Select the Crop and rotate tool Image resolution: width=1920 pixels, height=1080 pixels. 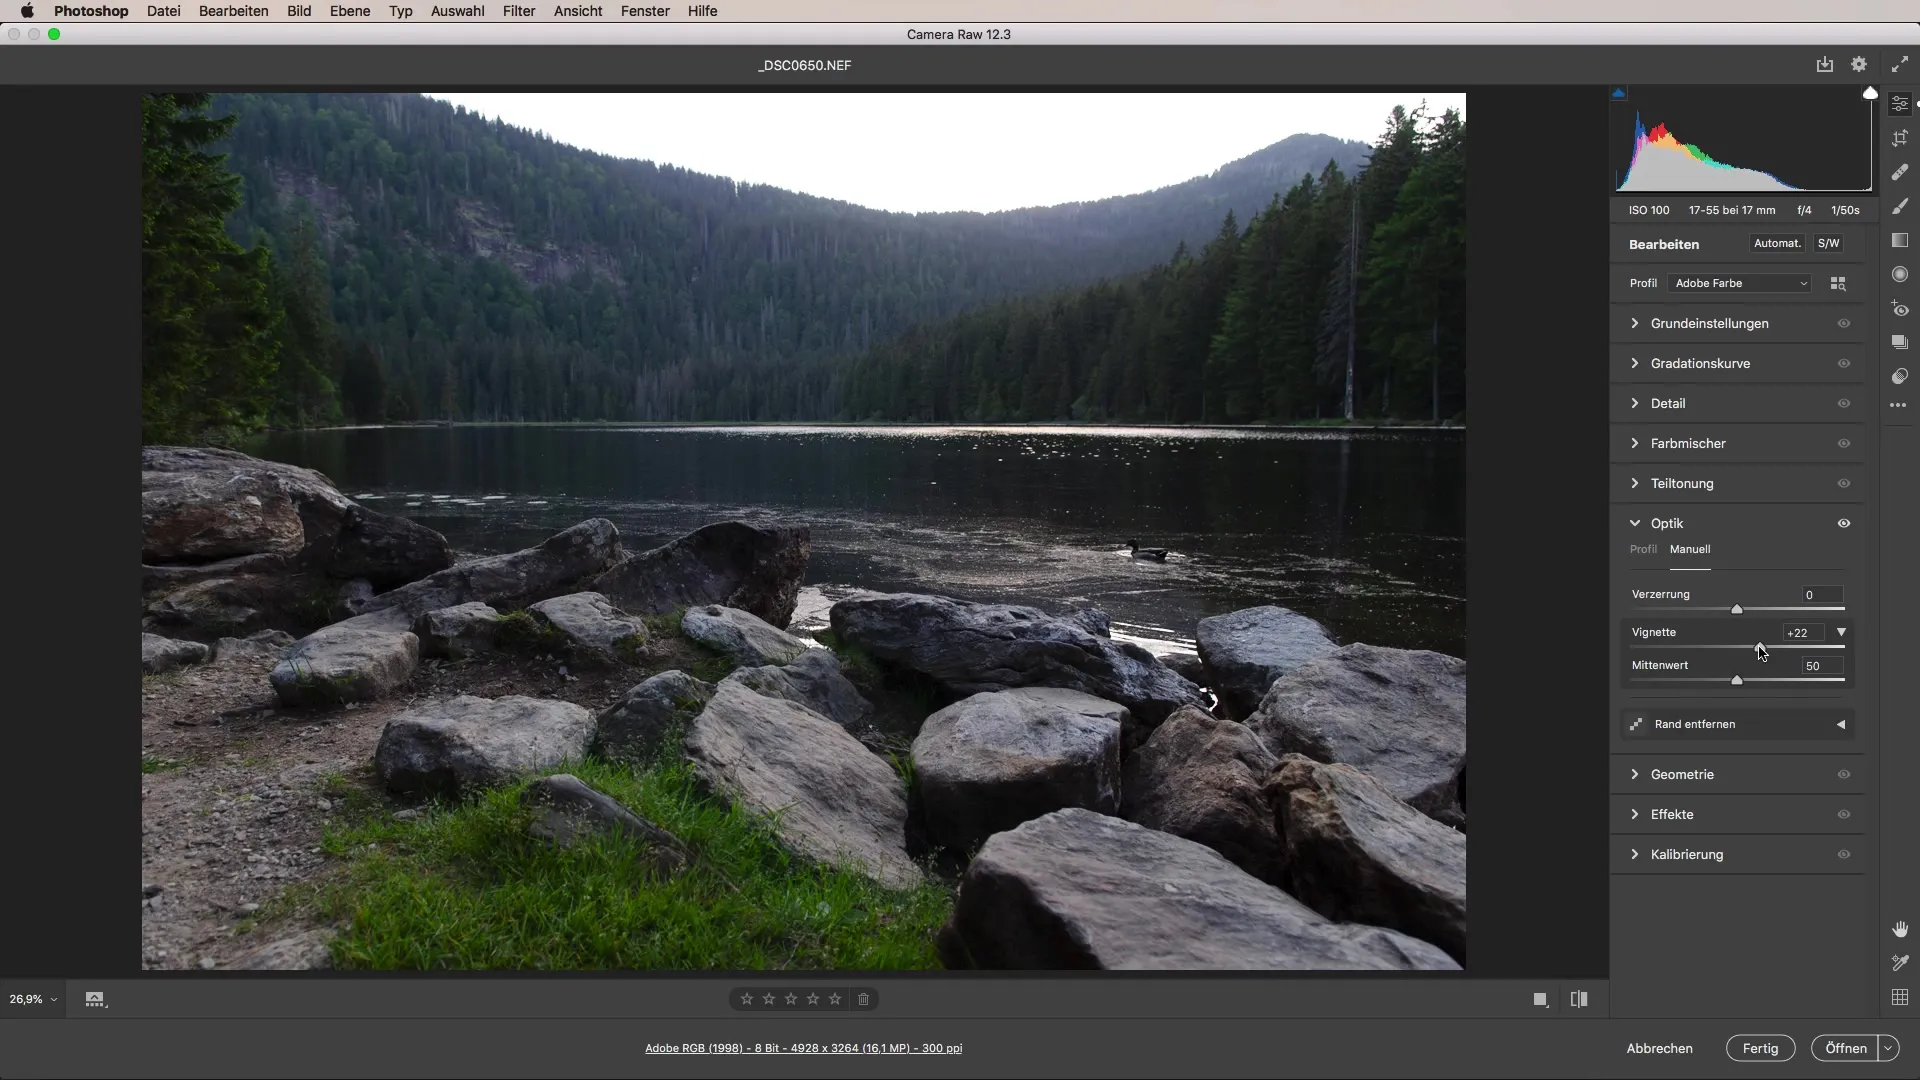[1900, 139]
